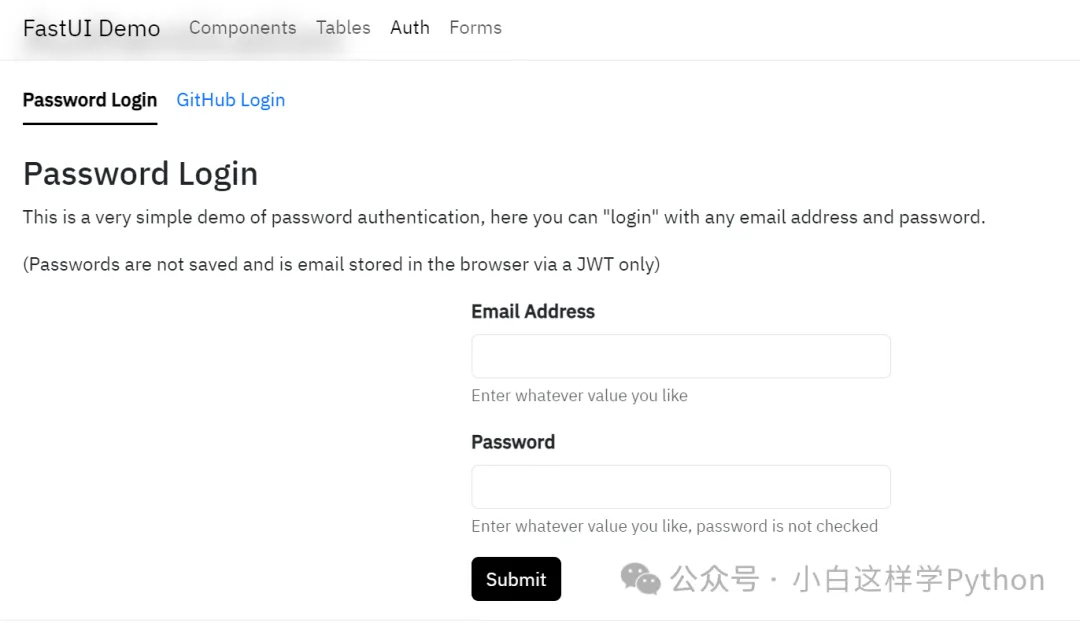Open the Tables navigation link
1080x623 pixels.
coord(343,28)
